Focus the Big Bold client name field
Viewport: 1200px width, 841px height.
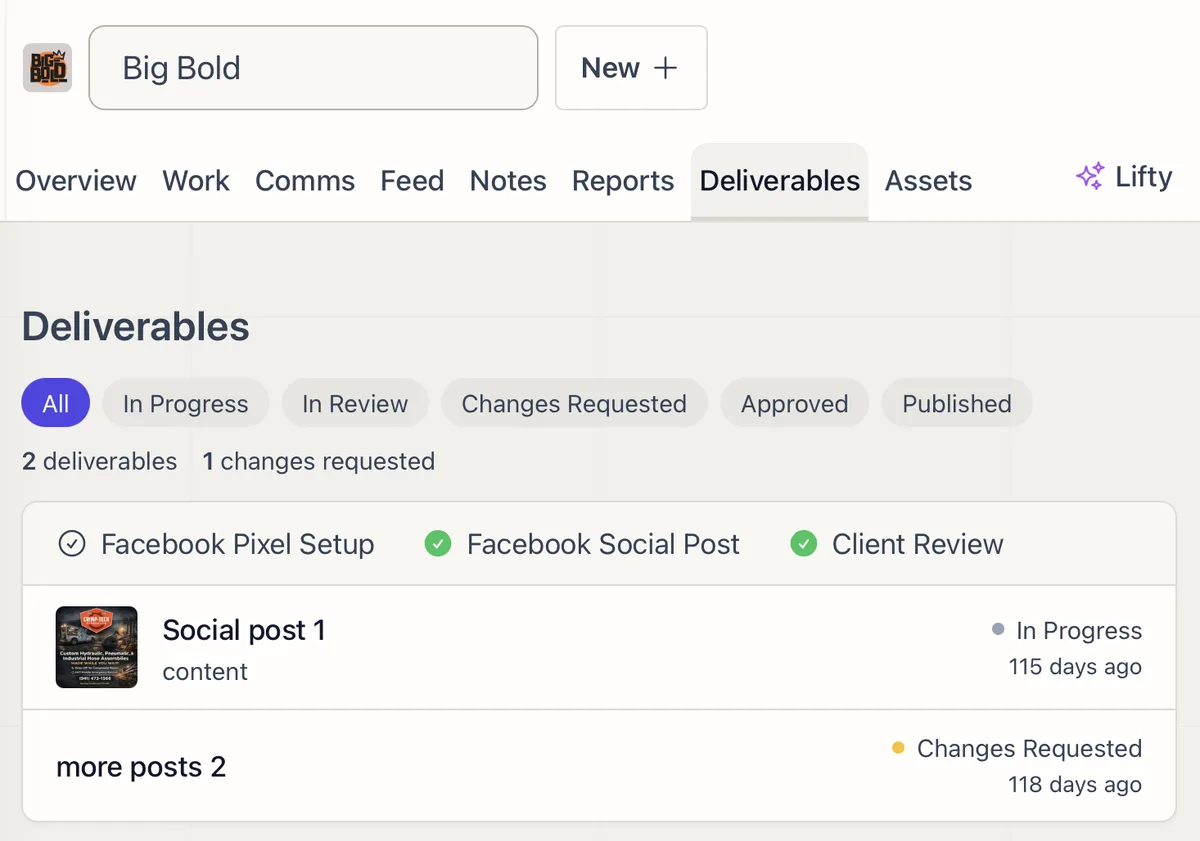(x=313, y=68)
